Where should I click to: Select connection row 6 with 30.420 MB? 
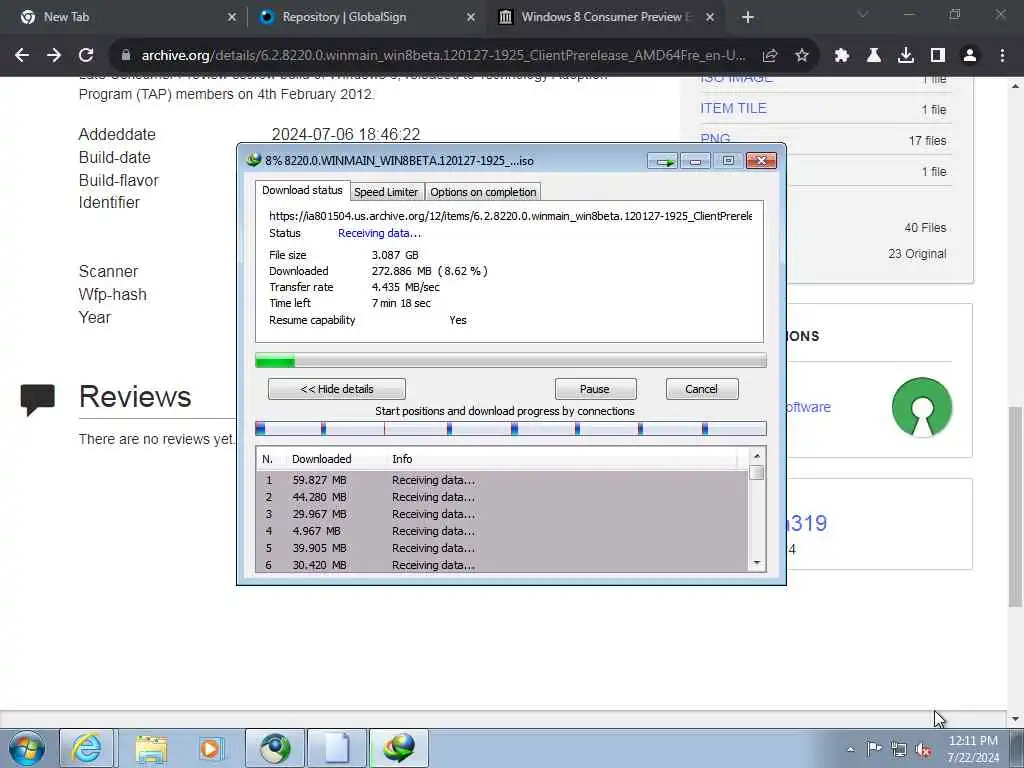pos(502,565)
